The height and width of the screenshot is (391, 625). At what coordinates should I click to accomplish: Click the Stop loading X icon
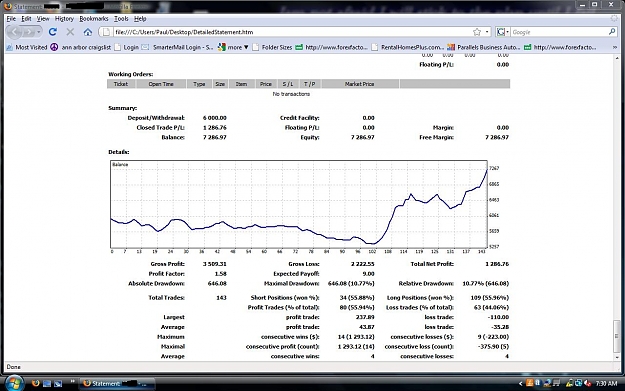[70, 32]
